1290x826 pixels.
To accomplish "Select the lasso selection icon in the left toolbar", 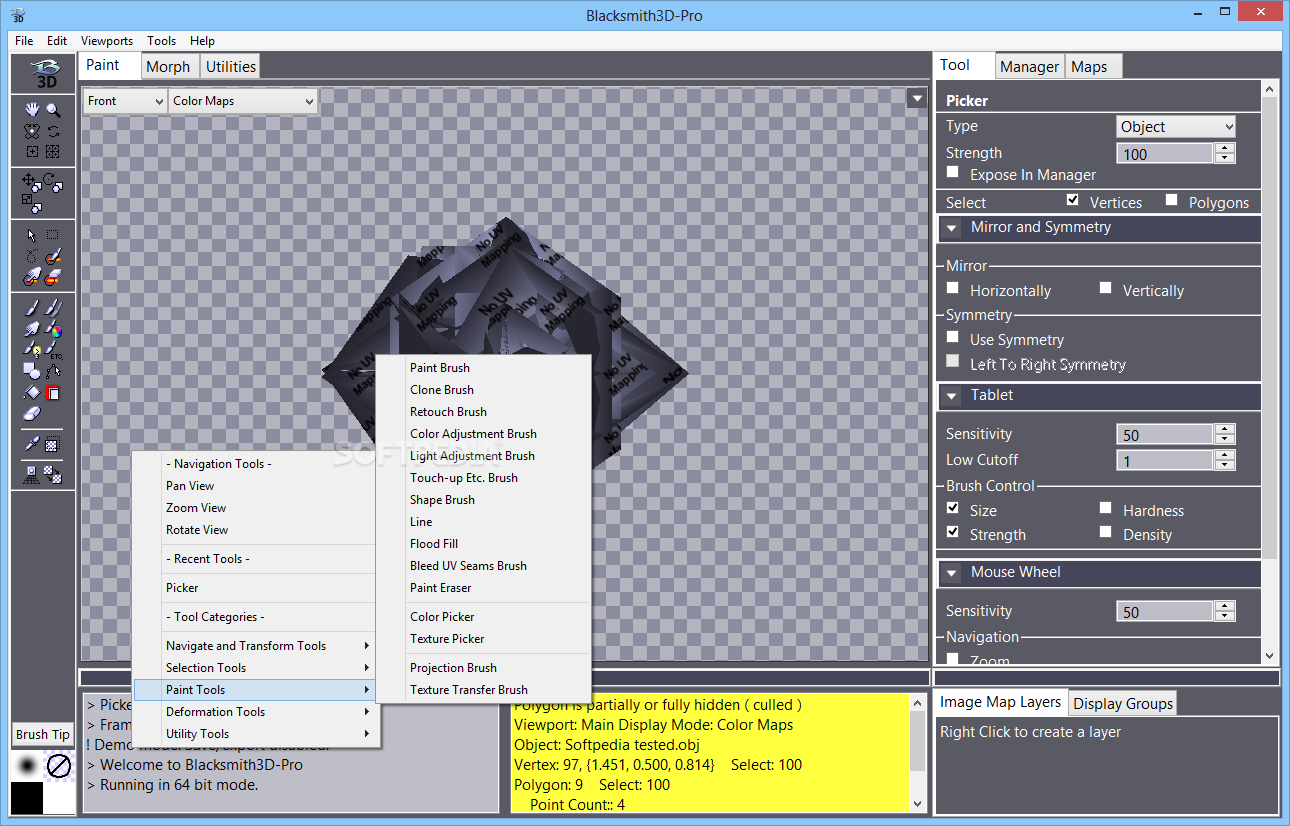I will pyautogui.click(x=32, y=257).
